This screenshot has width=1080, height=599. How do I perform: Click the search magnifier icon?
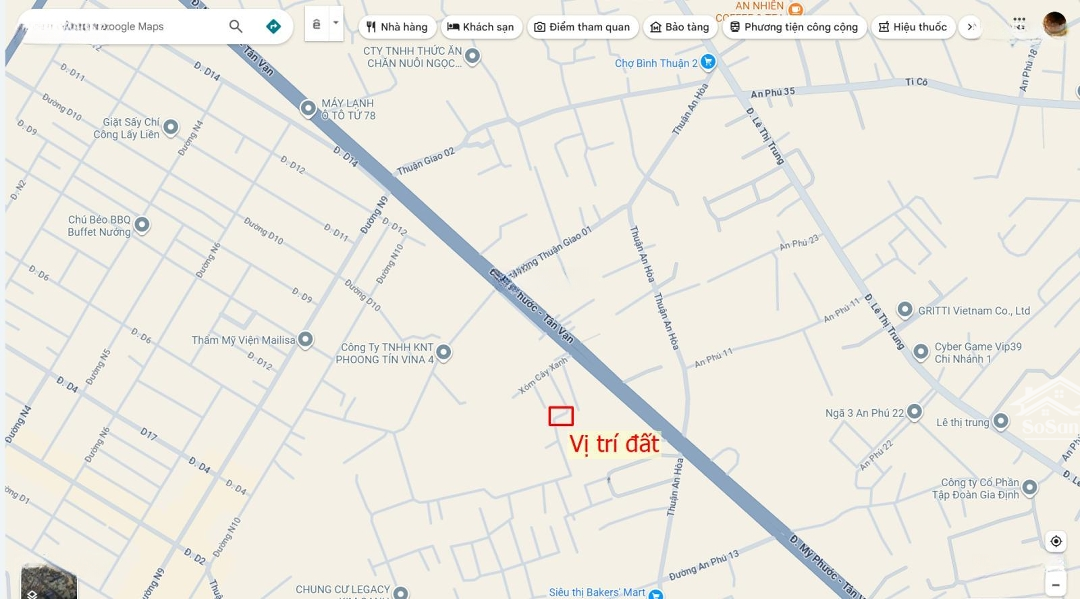pos(236,26)
